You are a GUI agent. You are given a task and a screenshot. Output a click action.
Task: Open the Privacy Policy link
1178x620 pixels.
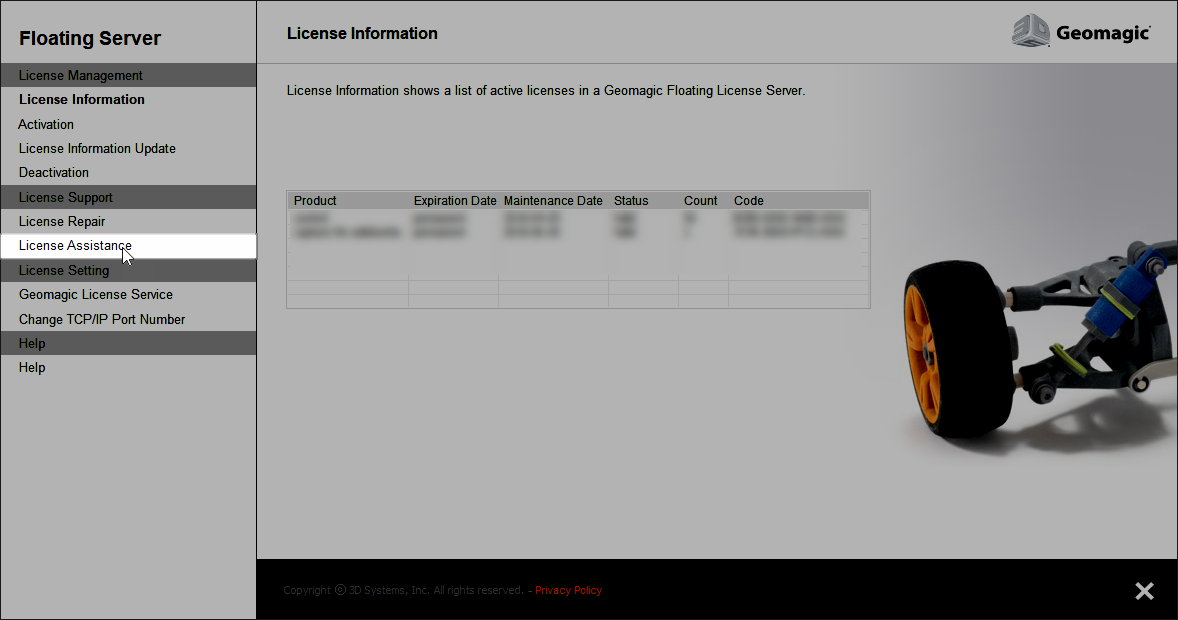coord(568,590)
